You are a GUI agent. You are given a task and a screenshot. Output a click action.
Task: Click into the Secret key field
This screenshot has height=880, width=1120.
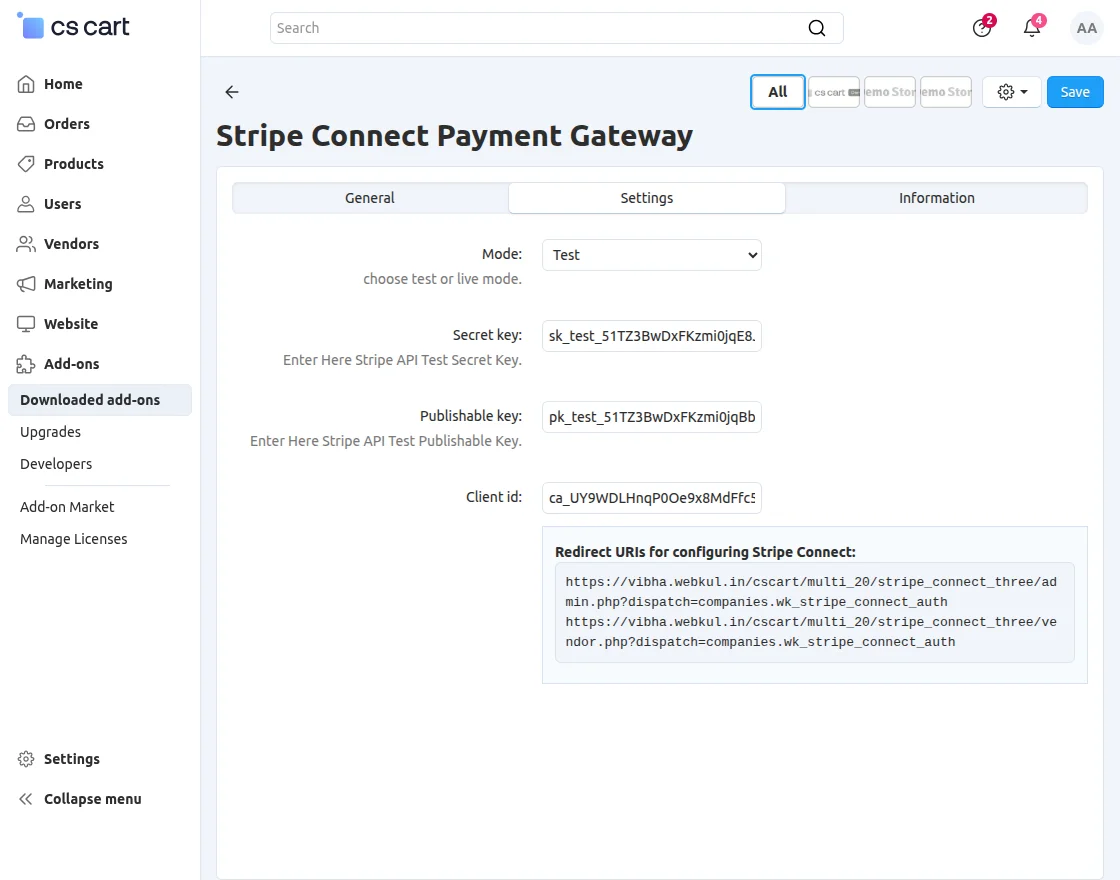(x=651, y=336)
